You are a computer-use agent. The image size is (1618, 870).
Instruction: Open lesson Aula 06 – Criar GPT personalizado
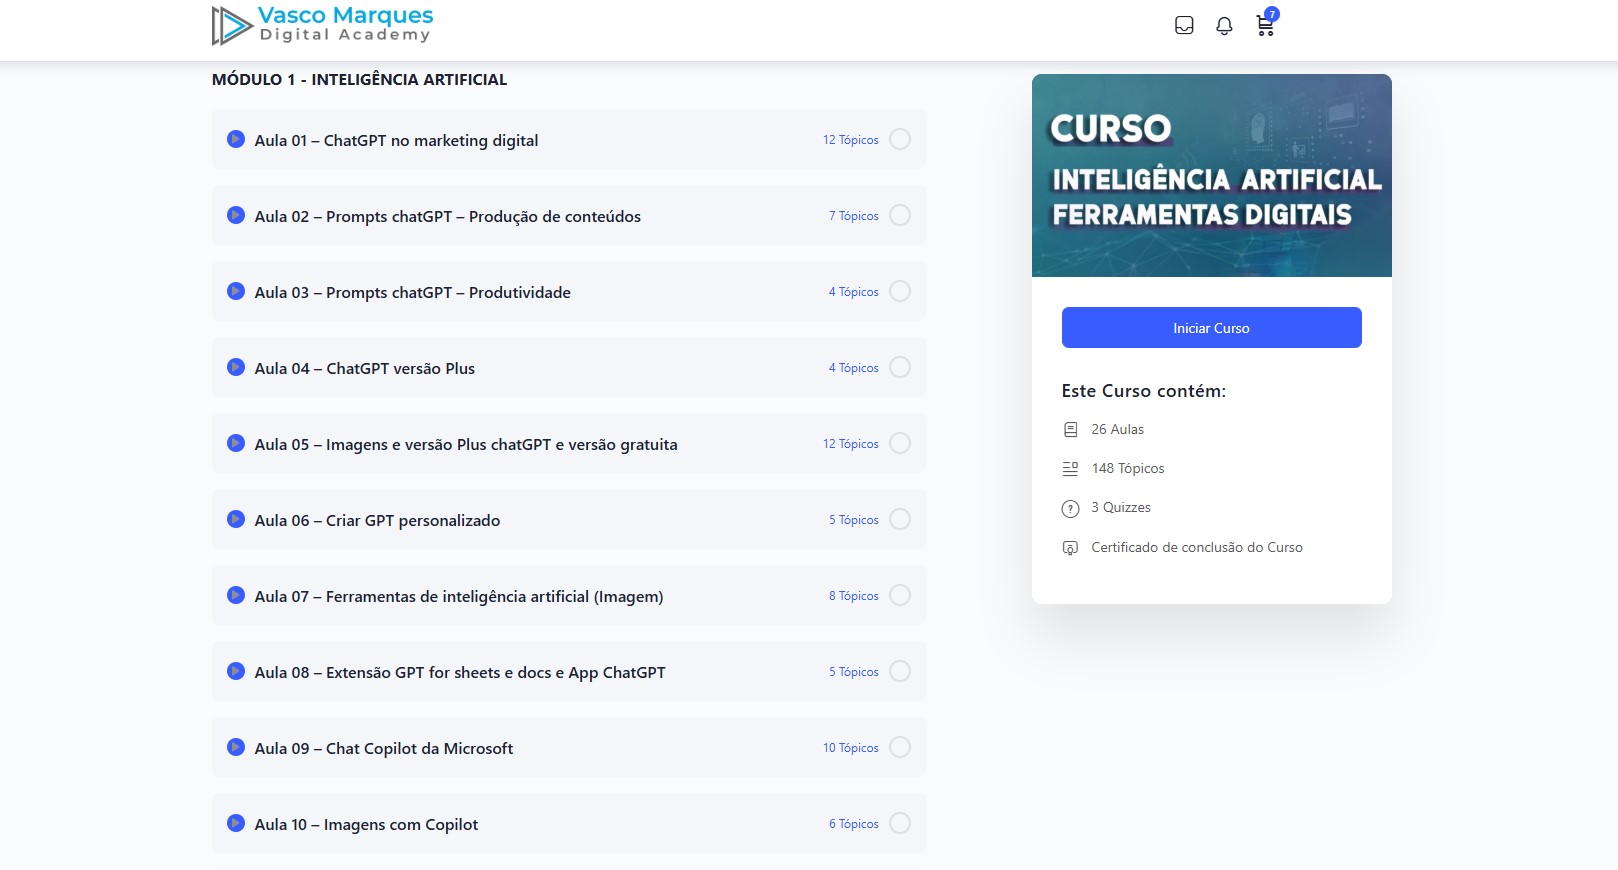[x=377, y=521]
